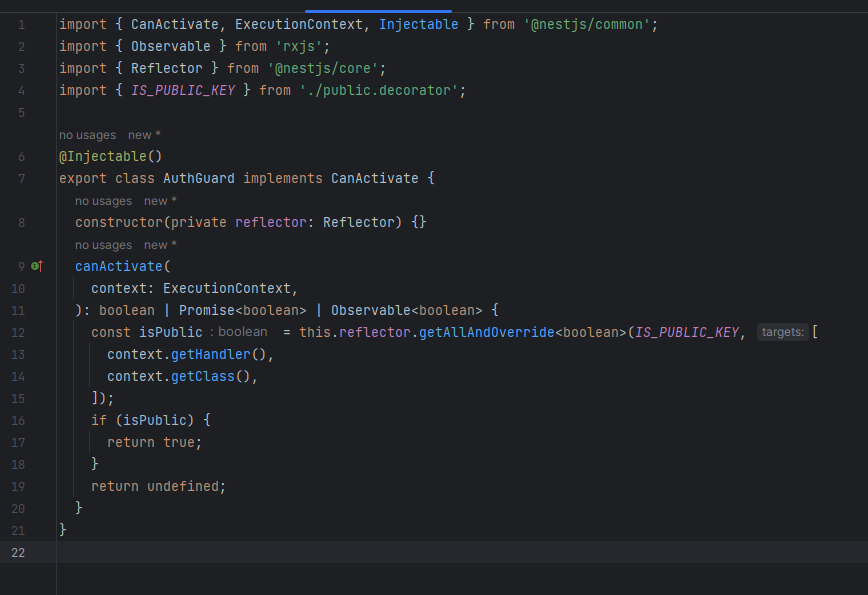Open the 'no usages' hint above the constructor
The width and height of the screenshot is (868, 595).
tap(104, 201)
